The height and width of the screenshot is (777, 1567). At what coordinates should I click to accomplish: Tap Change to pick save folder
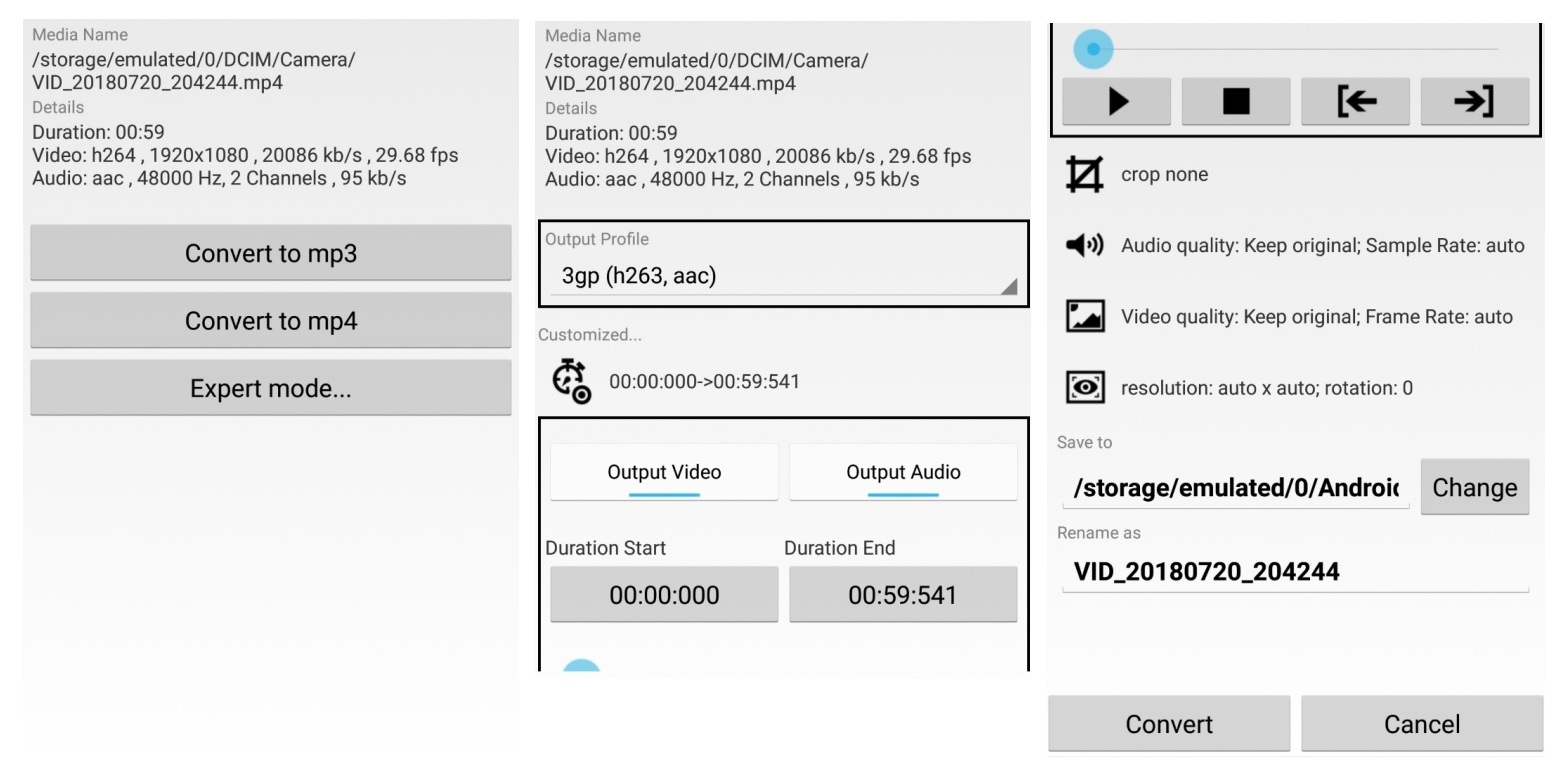1475,487
